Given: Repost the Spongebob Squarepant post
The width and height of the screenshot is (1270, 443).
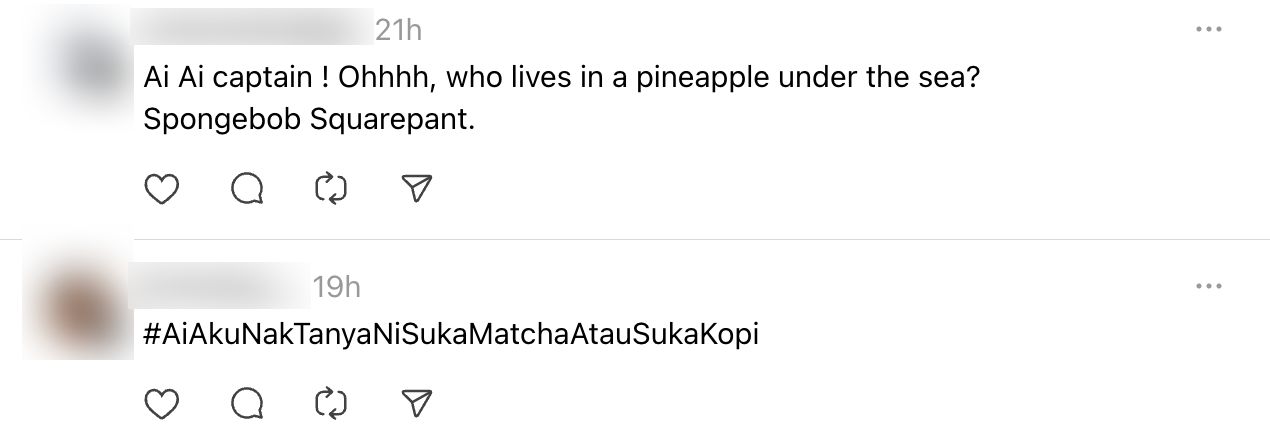Looking at the screenshot, I should (x=330, y=188).
